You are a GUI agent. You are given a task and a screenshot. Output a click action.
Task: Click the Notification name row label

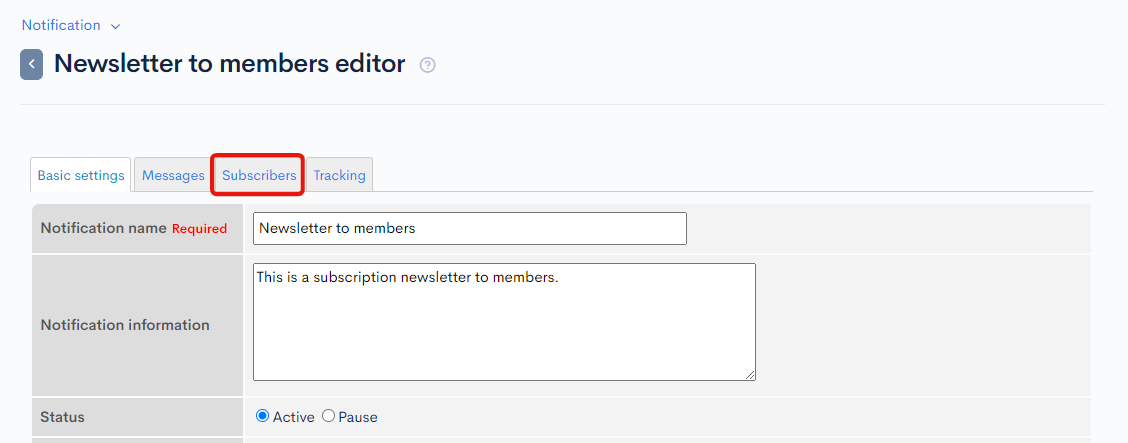click(x=103, y=228)
